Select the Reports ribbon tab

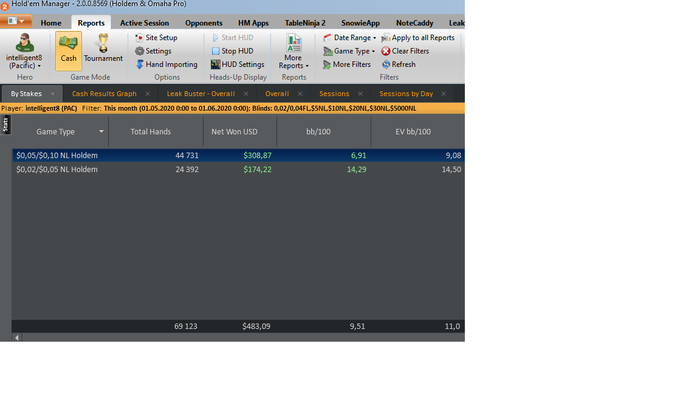tap(91, 23)
